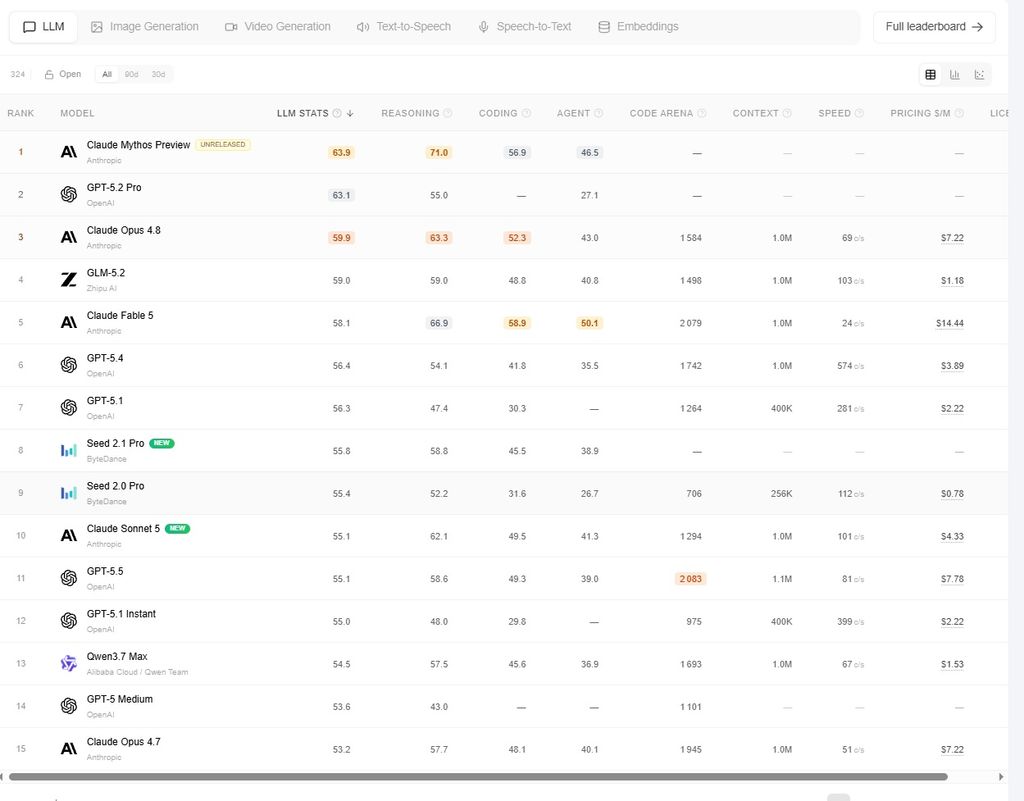Select the All time range filter
Viewport: 1024px width, 801px height.
[107, 74]
